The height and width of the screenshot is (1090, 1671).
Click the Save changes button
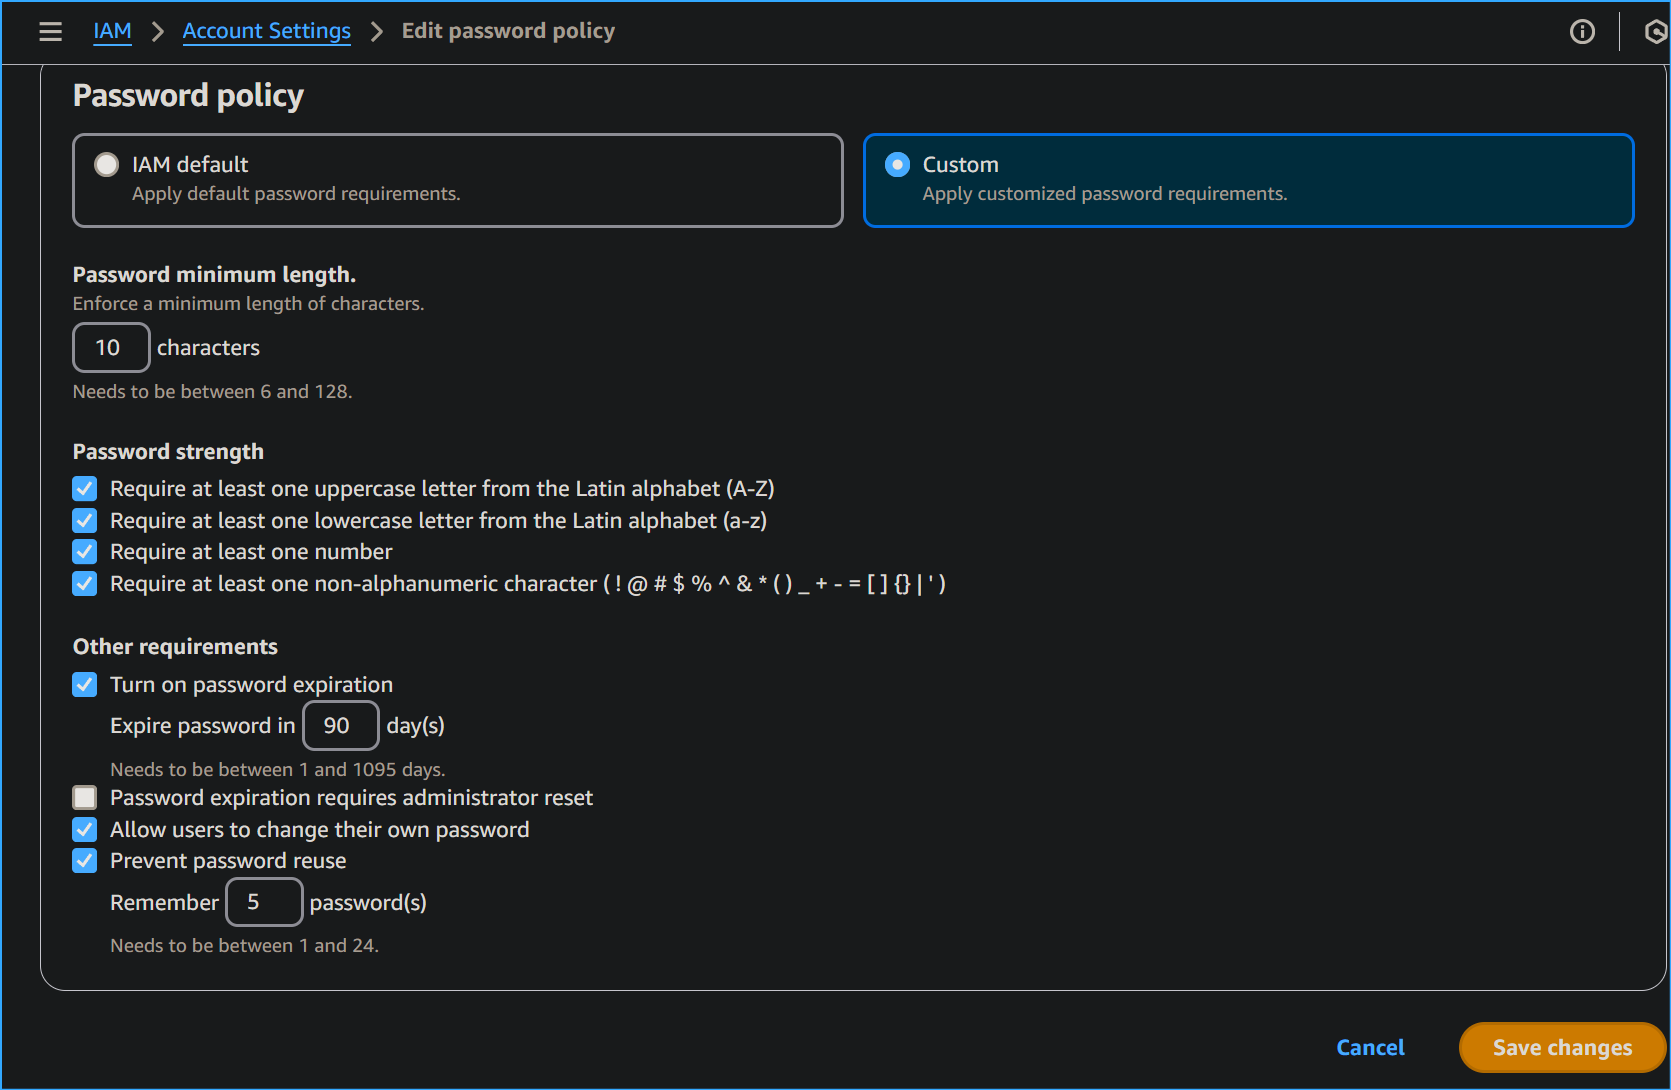(1561, 1047)
